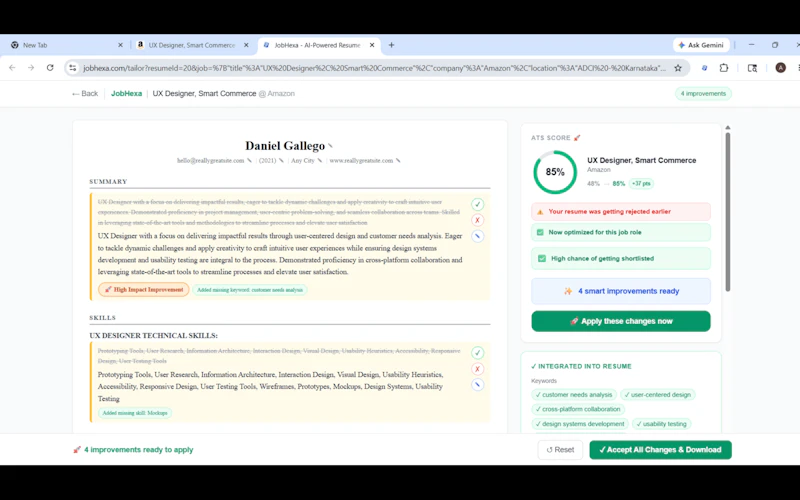Bookmark this page with the star icon
This screenshot has height=500, width=800.
click(678, 68)
